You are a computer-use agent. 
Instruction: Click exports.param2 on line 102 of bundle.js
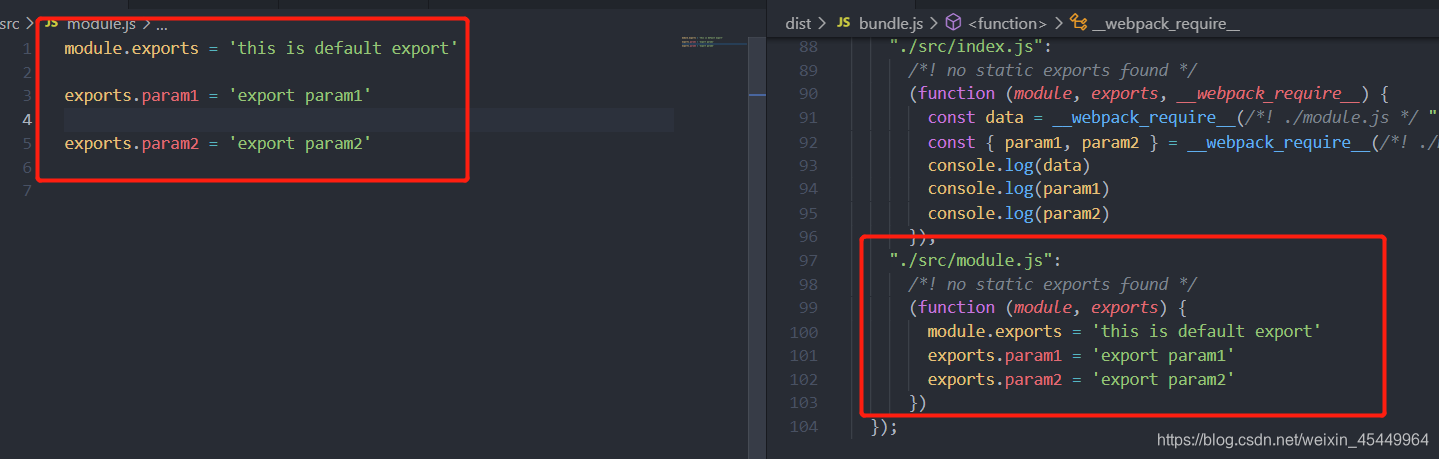pos(995,379)
